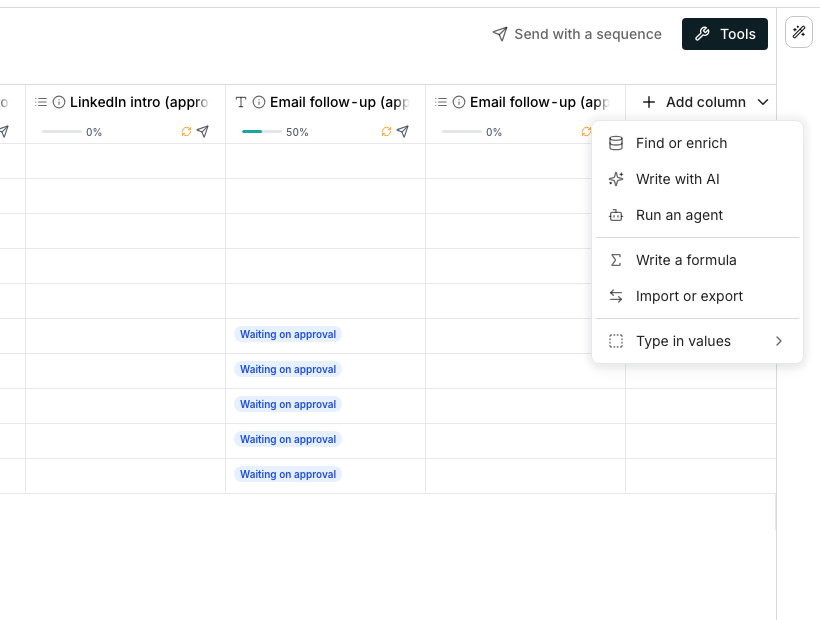Click the Add column plus icon
Image resolution: width=820 pixels, height=620 pixels.
pyautogui.click(x=648, y=102)
